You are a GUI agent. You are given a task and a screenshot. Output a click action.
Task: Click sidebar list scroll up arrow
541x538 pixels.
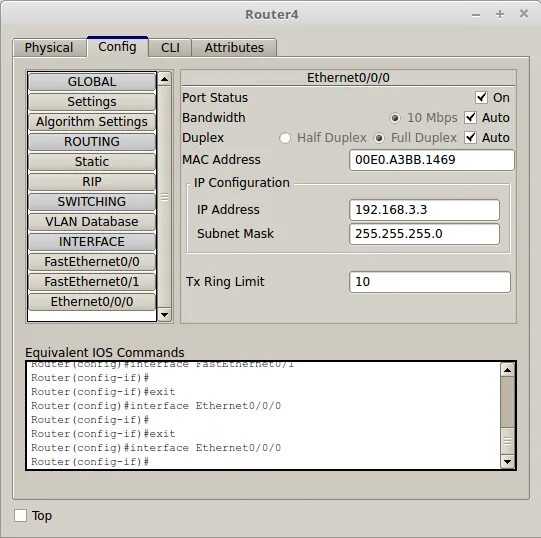[165, 79]
